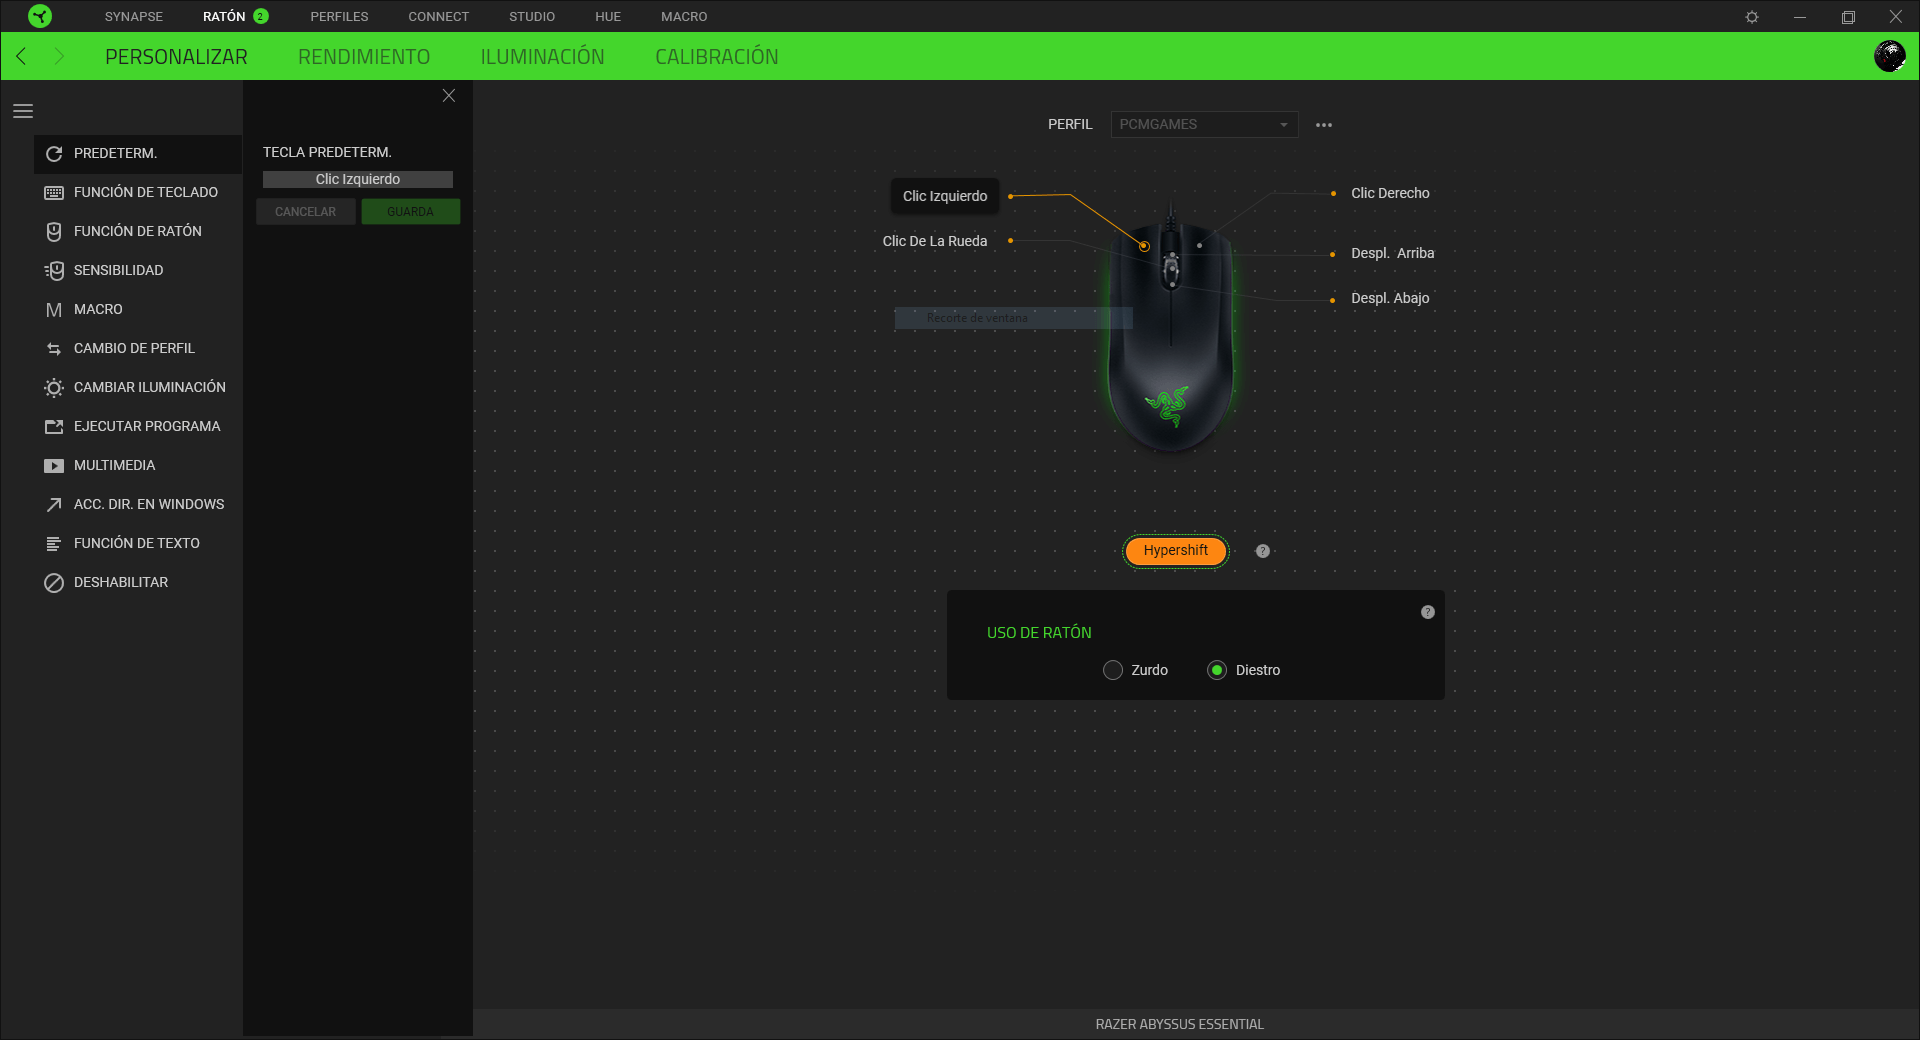Switch to Iluminación section
This screenshot has width=1920, height=1040.
542,57
